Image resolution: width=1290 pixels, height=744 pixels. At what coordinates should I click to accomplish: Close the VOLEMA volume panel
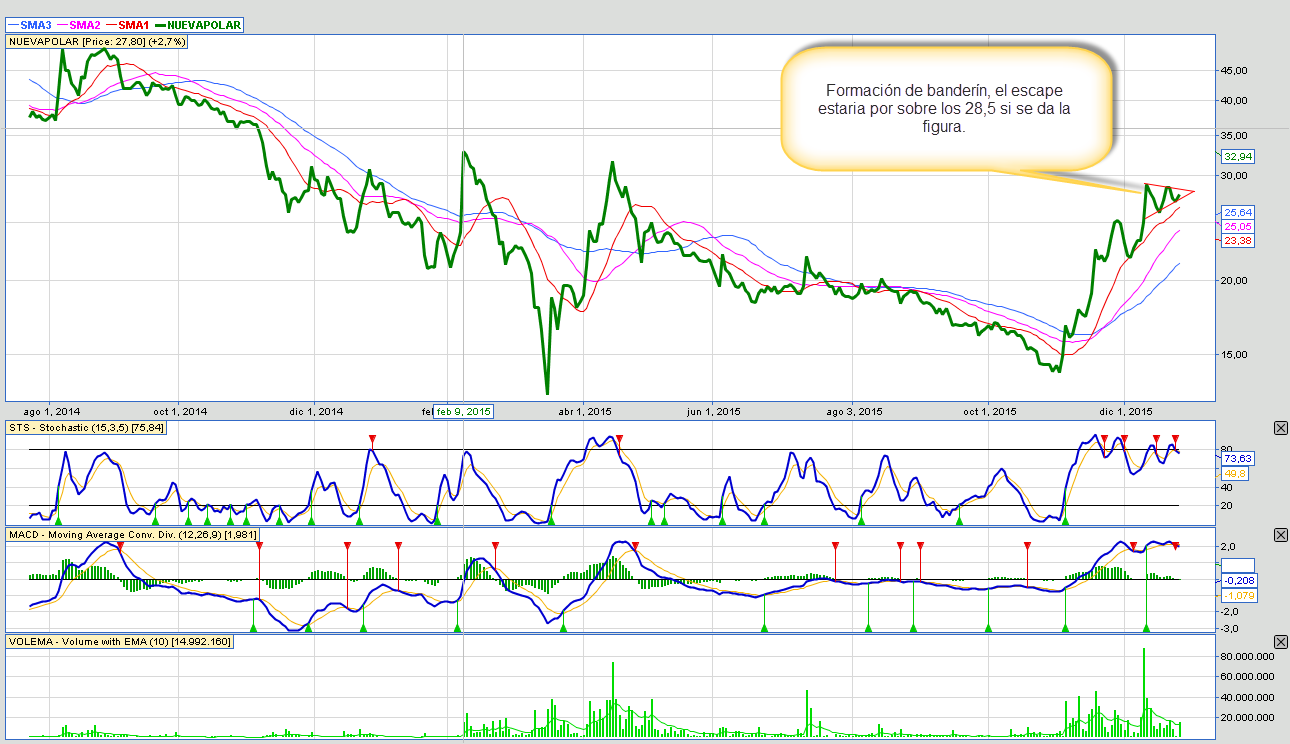1281,641
